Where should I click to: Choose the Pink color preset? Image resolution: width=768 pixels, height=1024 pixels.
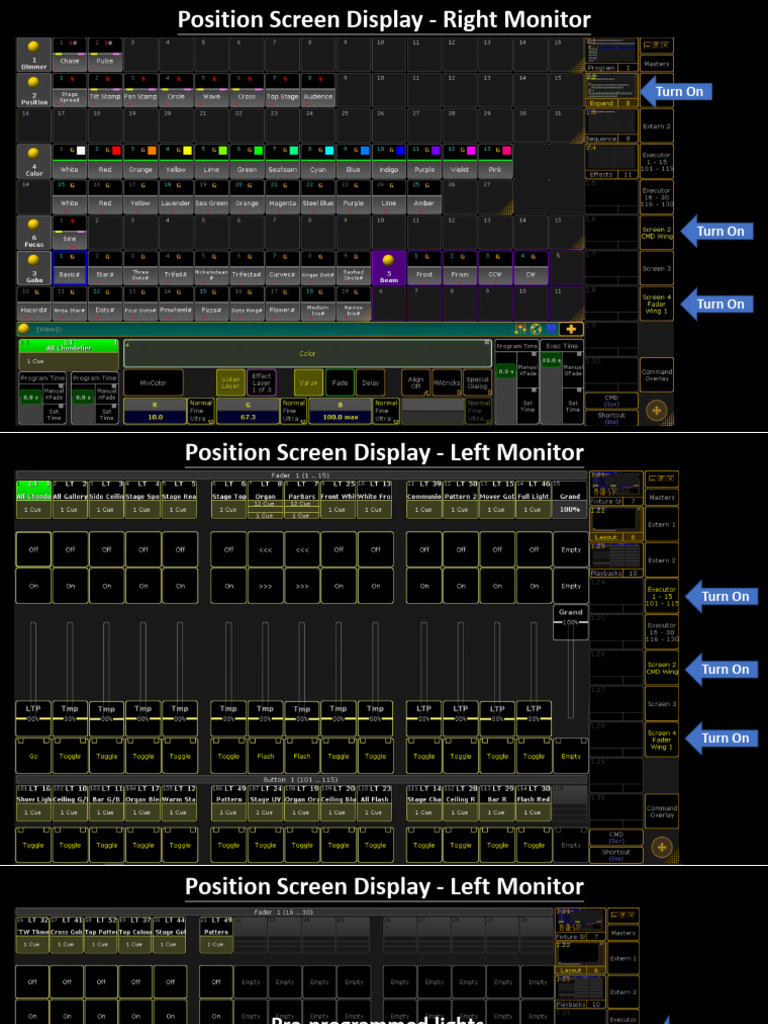point(495,162)
